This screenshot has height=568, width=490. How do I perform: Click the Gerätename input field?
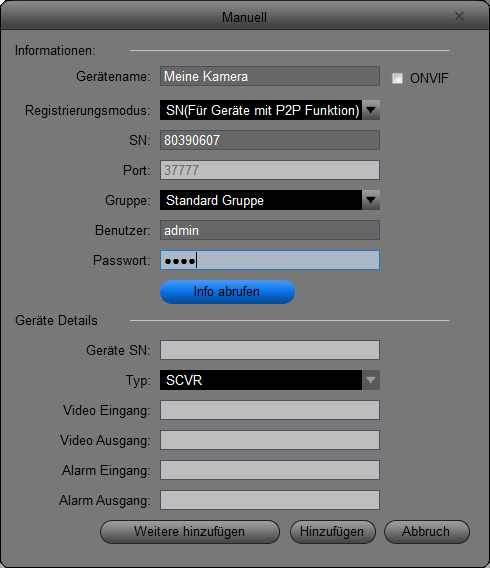pyautogui.click(x=270, y=76)
